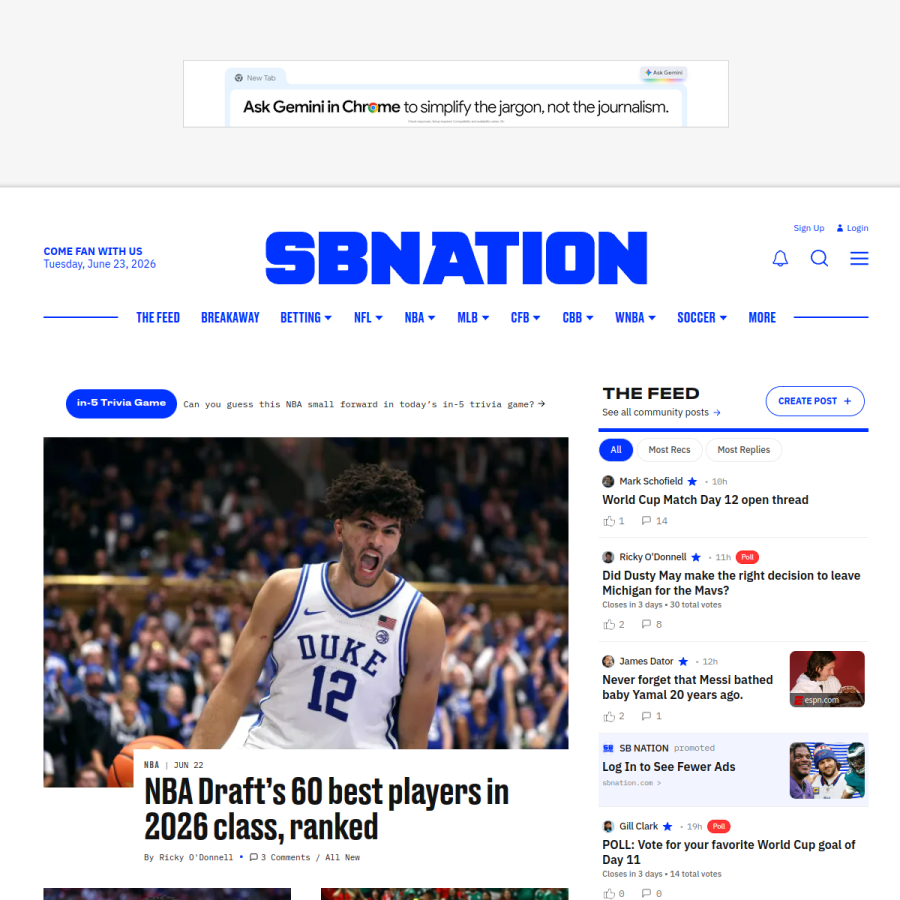The width and height of the screenshot is (900, 900).
Task: Click Mark Schofield's avatar
Action: (608, 482)
